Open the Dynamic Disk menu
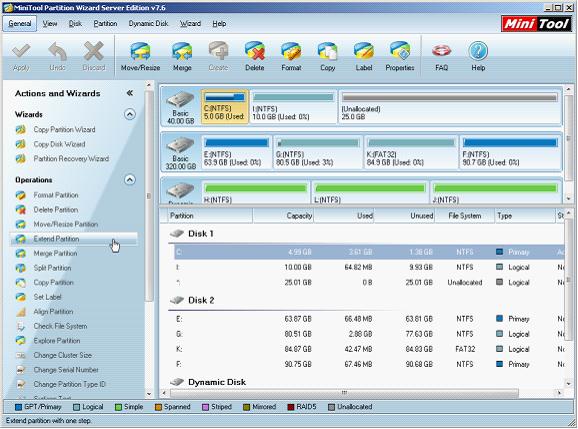Viewport: 578px width, 429px height. click(148, 24)
